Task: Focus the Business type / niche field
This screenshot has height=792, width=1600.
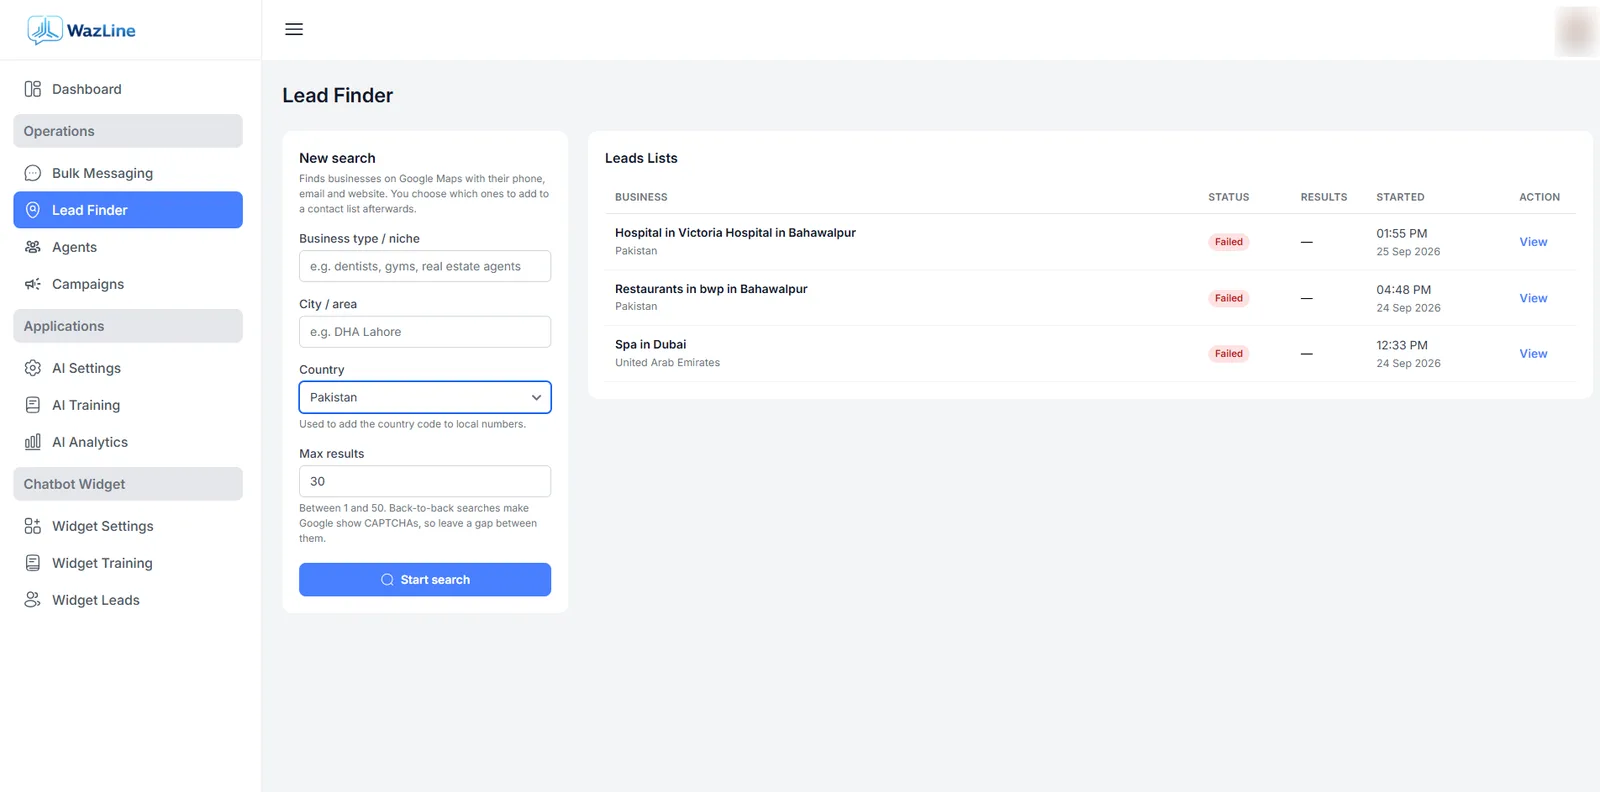Action: coord(425,266)
